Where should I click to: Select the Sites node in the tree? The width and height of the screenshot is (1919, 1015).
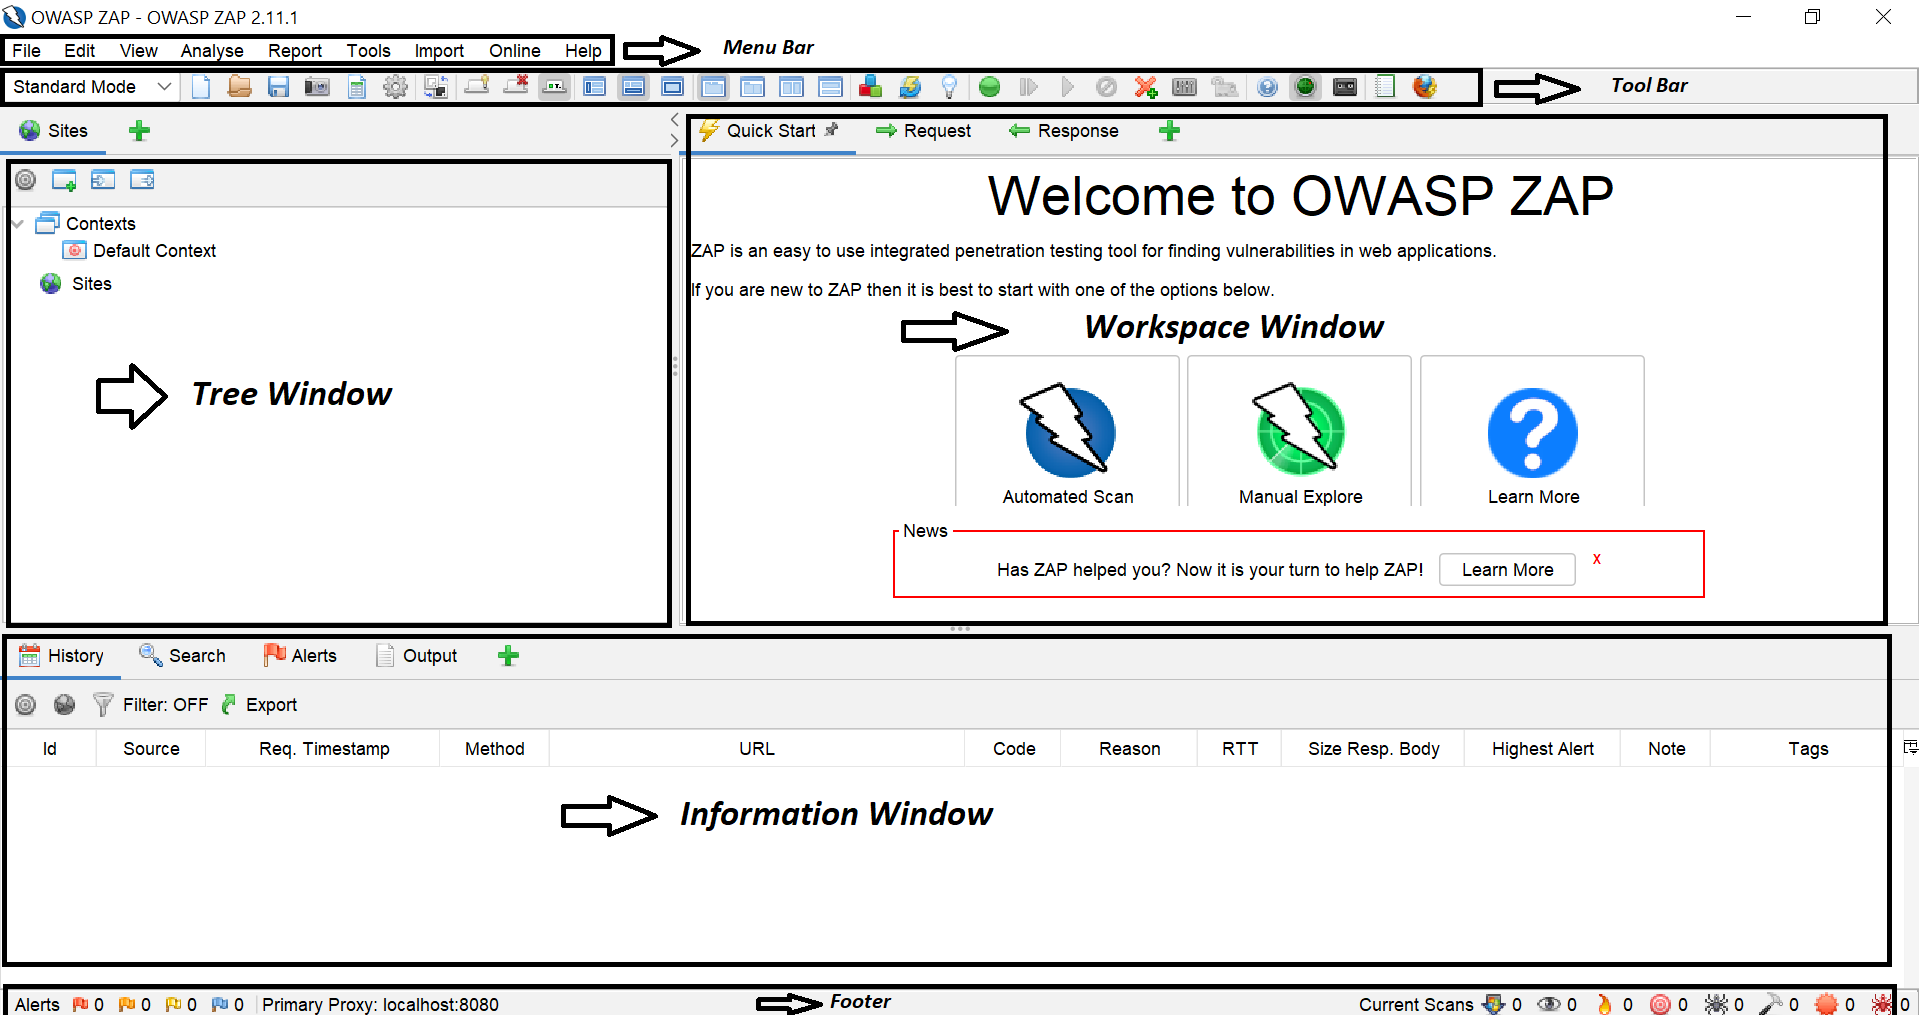point(76,284)
